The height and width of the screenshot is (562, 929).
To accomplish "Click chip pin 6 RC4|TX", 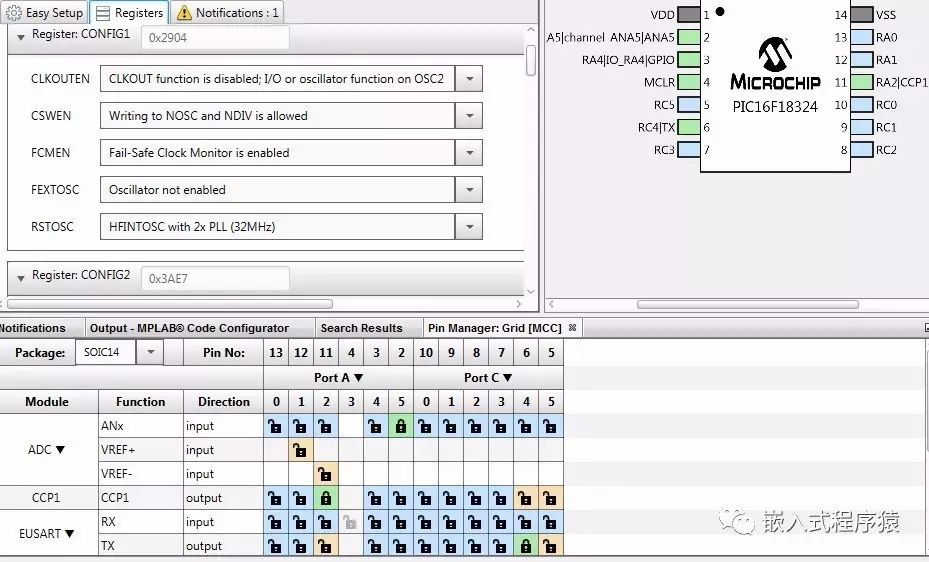I will point(688,127).
